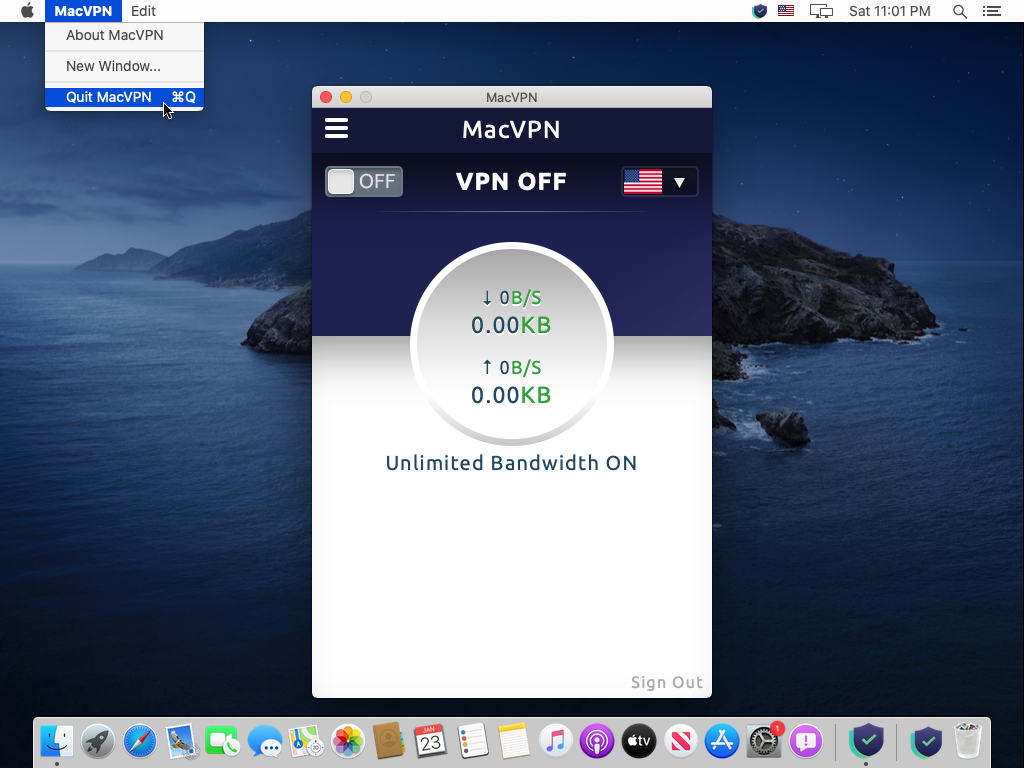Screen dimensions: 1024x768
Task: Open Apple TV from the dock
Action: (639, 741)
